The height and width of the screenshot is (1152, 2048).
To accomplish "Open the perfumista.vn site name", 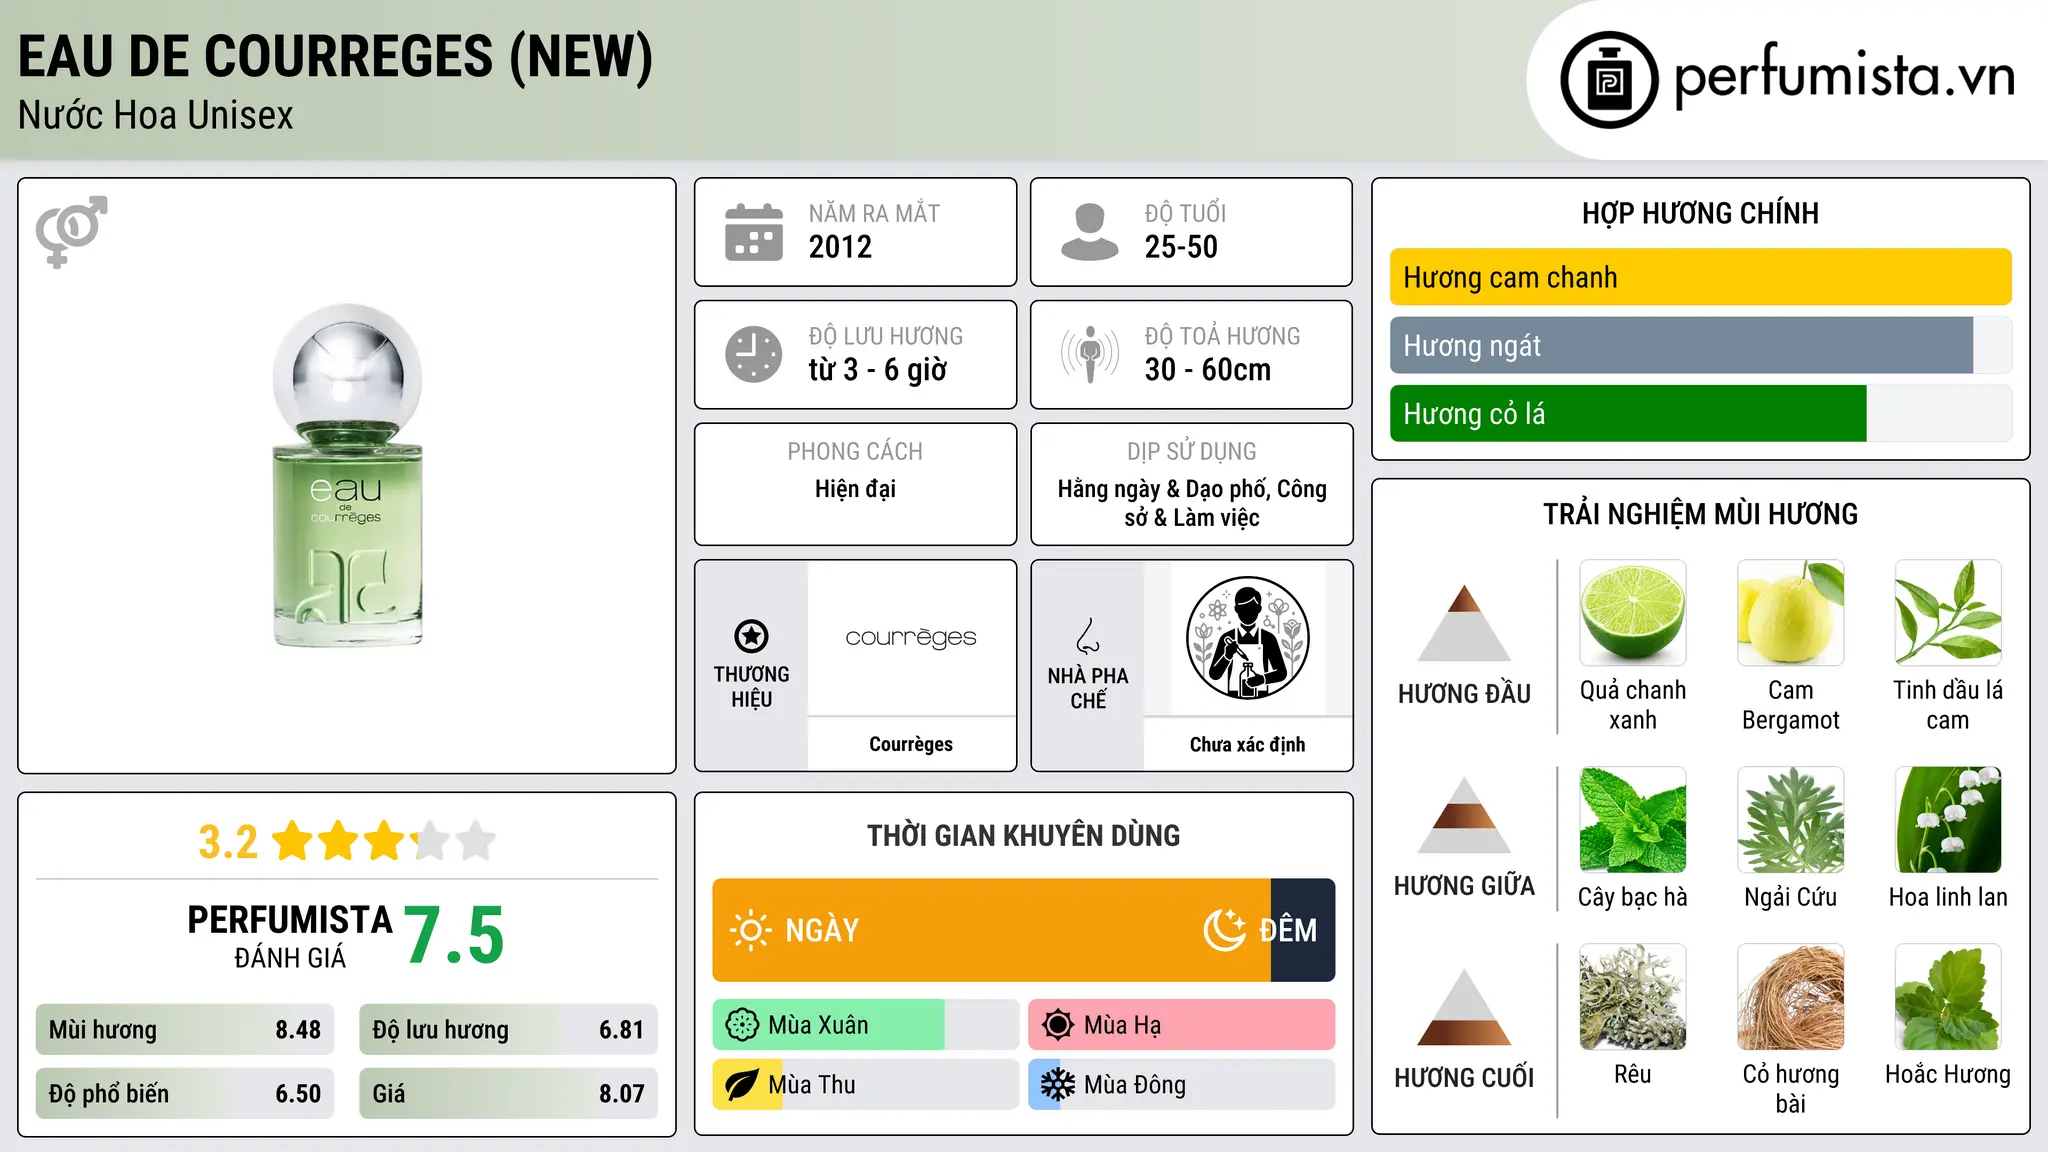I will point(1845,77).
